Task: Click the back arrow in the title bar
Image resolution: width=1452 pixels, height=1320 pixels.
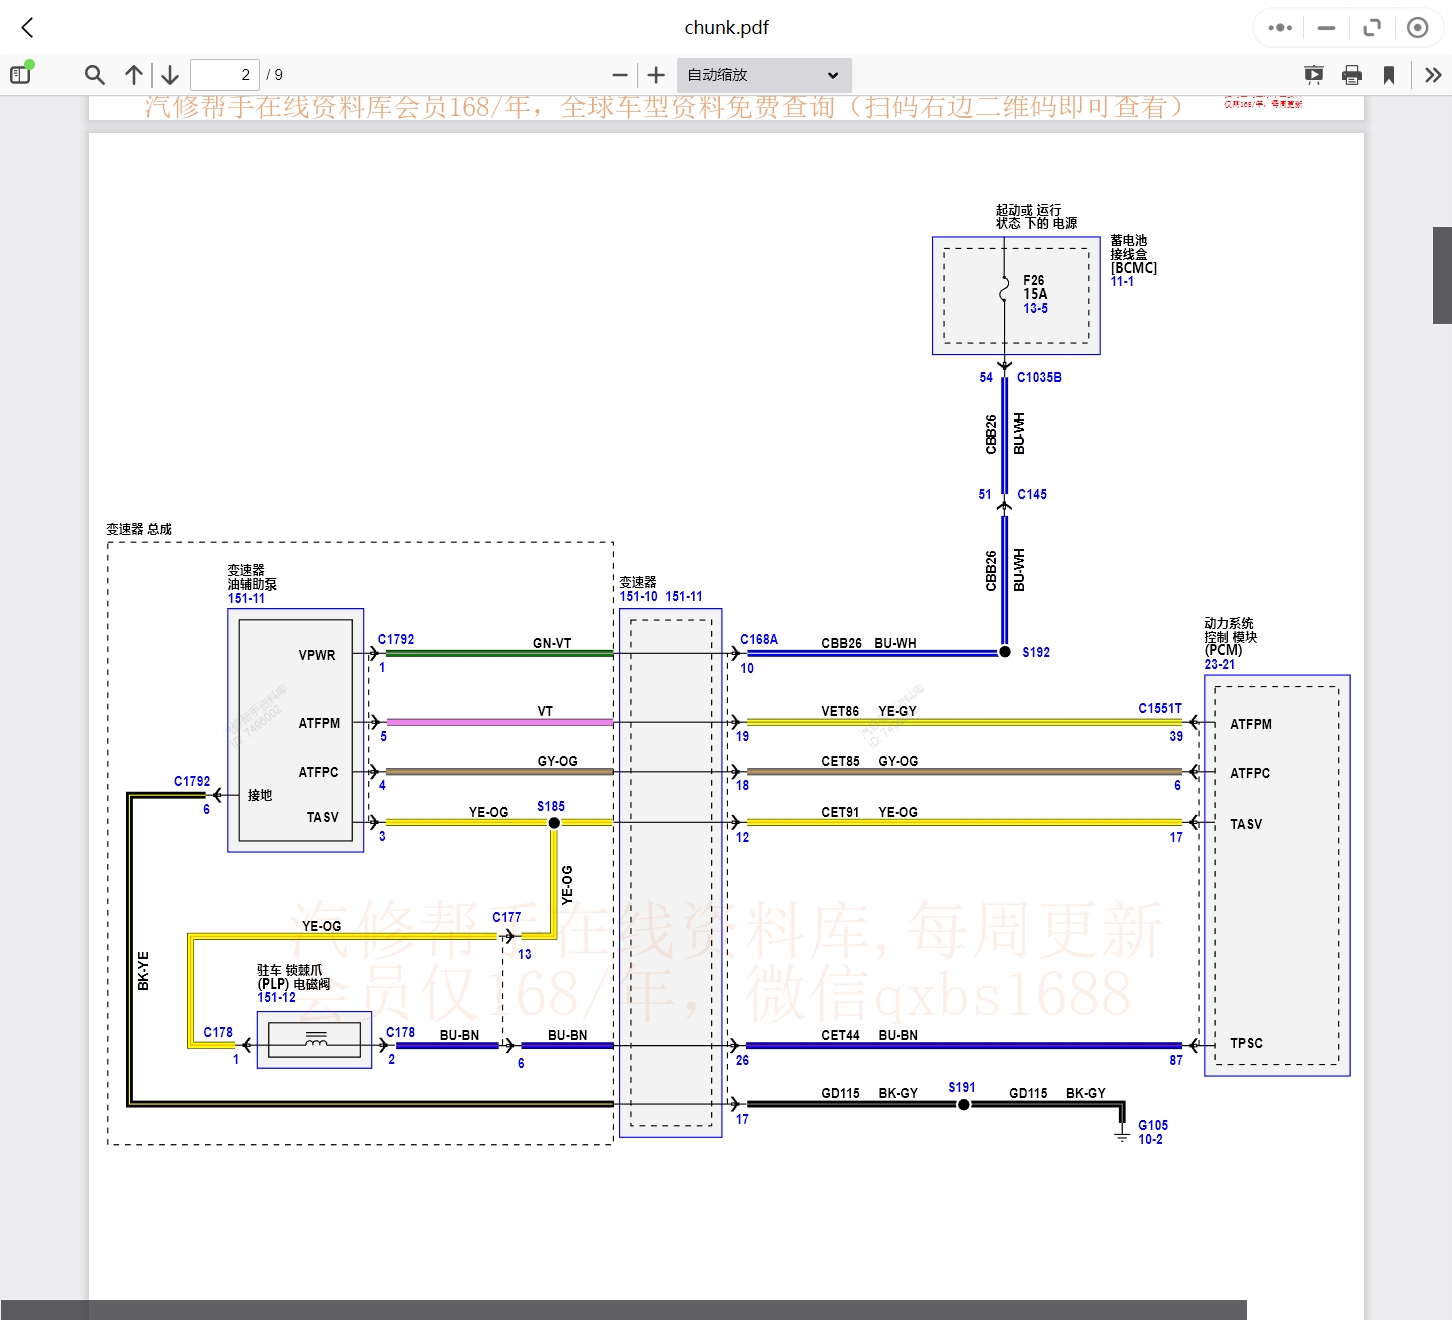Action: point(28,28)
